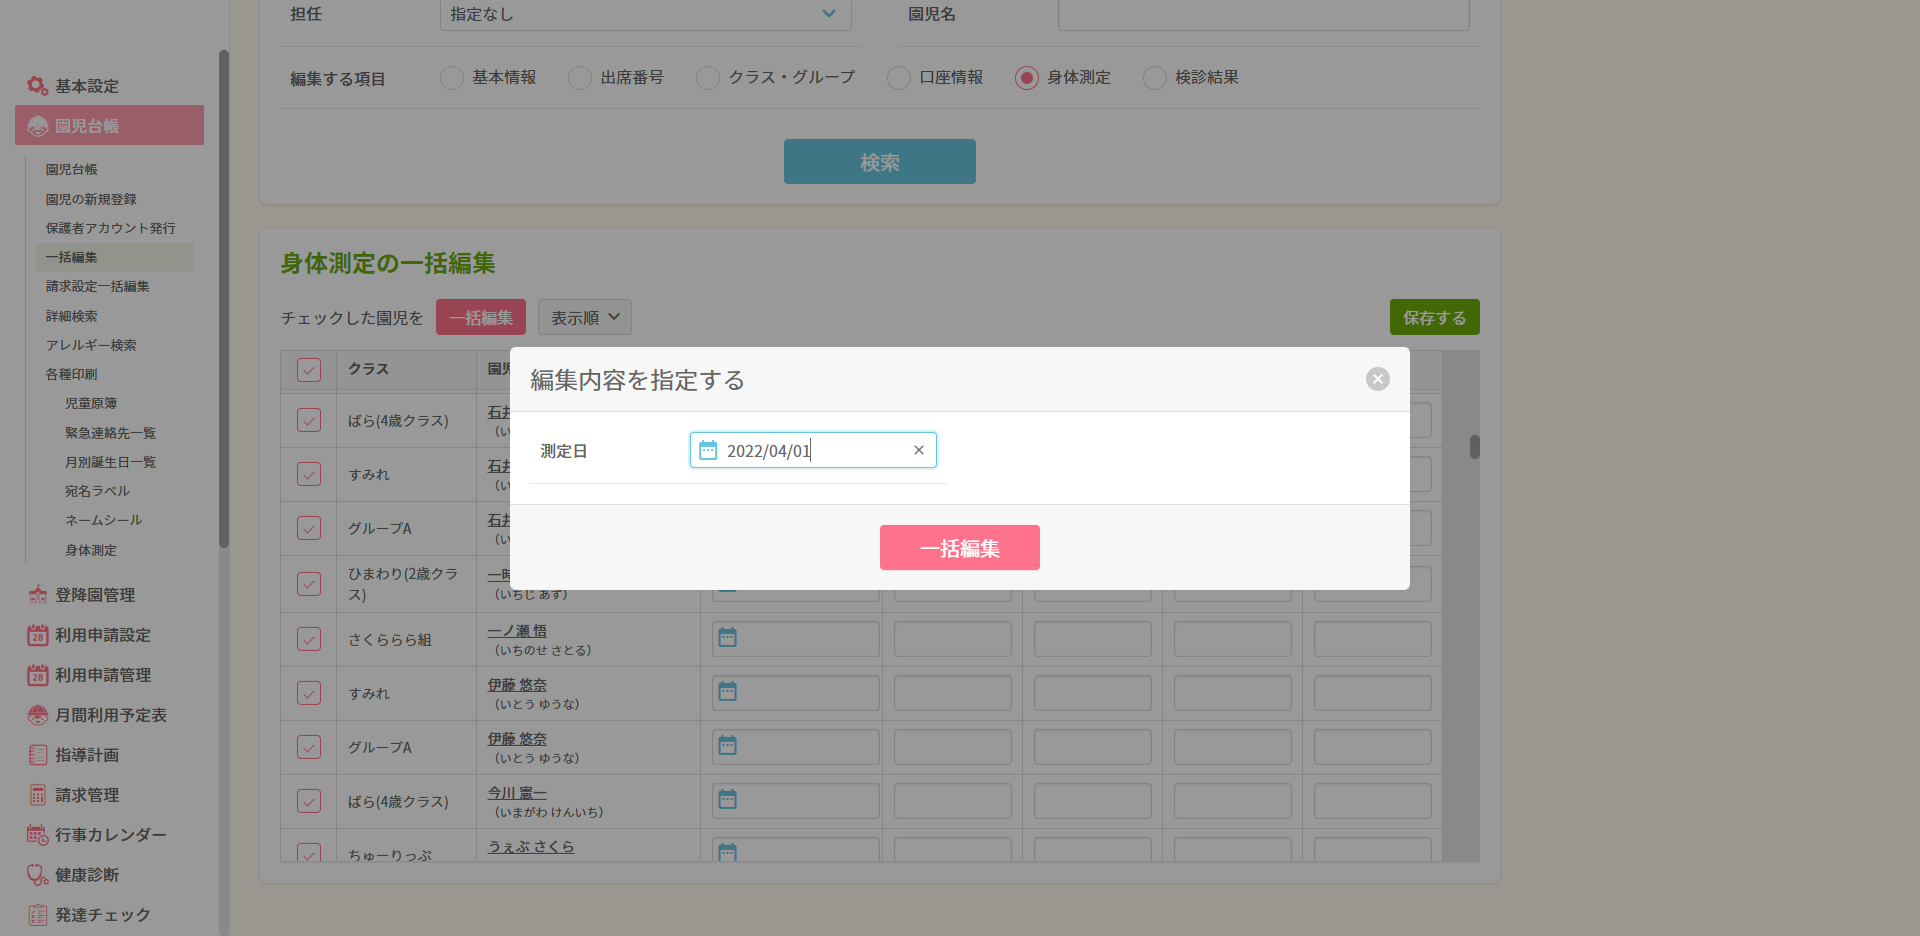Open アレルギー検索 in sidebar

coord(91,346)
